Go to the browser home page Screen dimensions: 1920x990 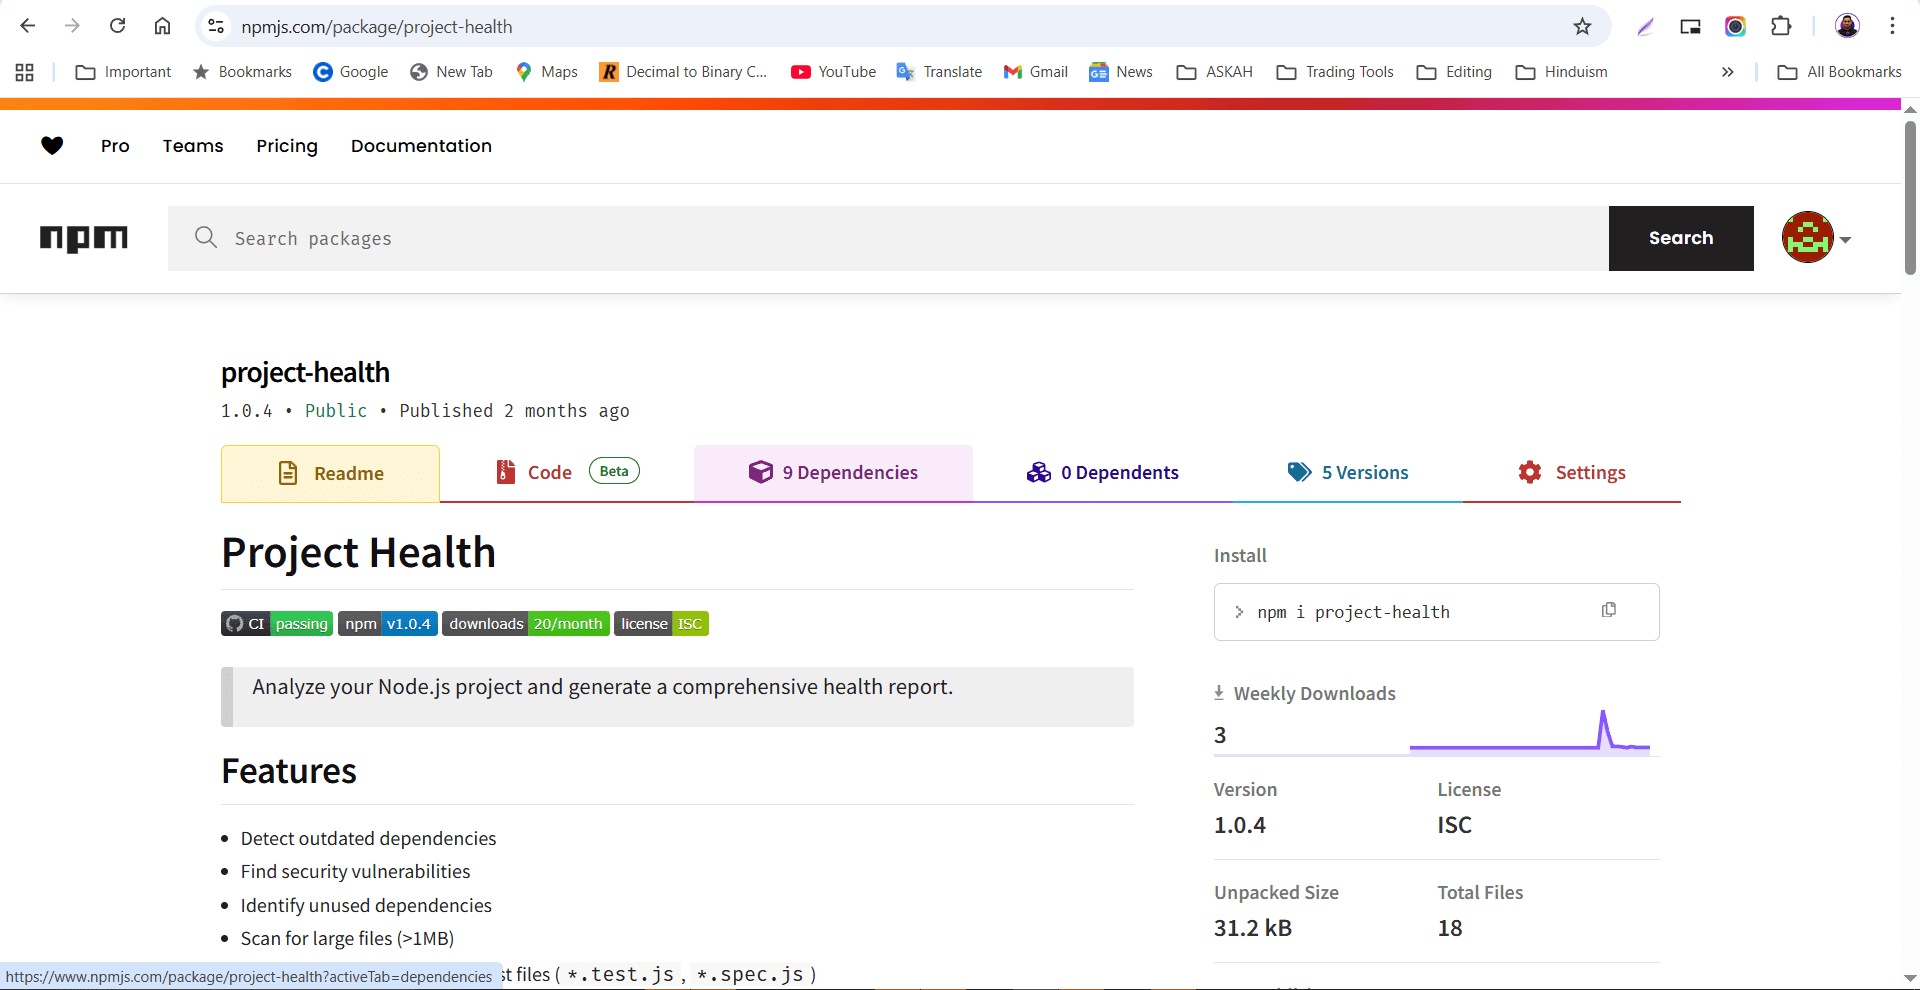click(x=162, y=27)
